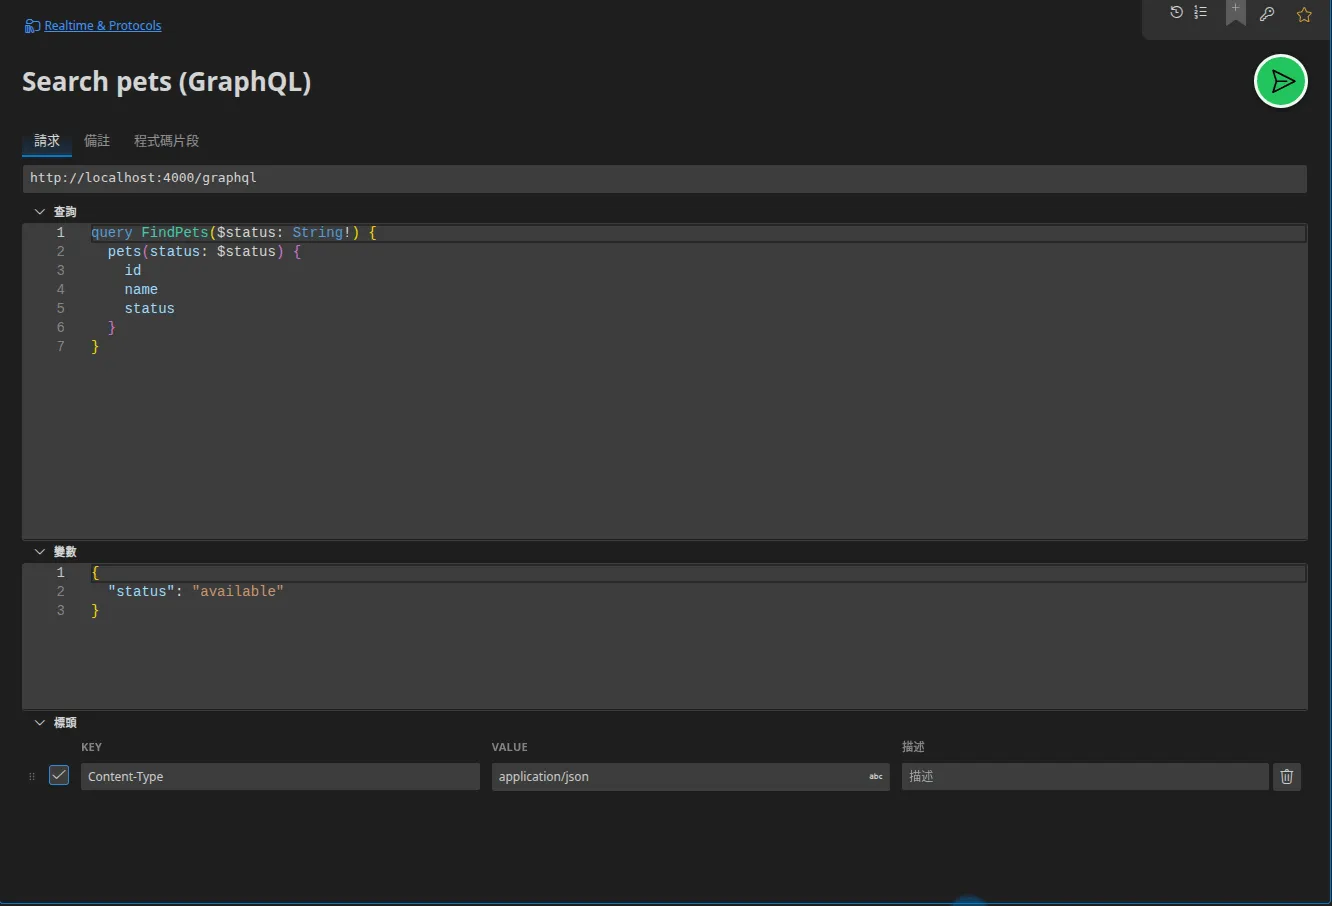
Task: Click the drag handle of Content-Type row
Action: [32, 777]
